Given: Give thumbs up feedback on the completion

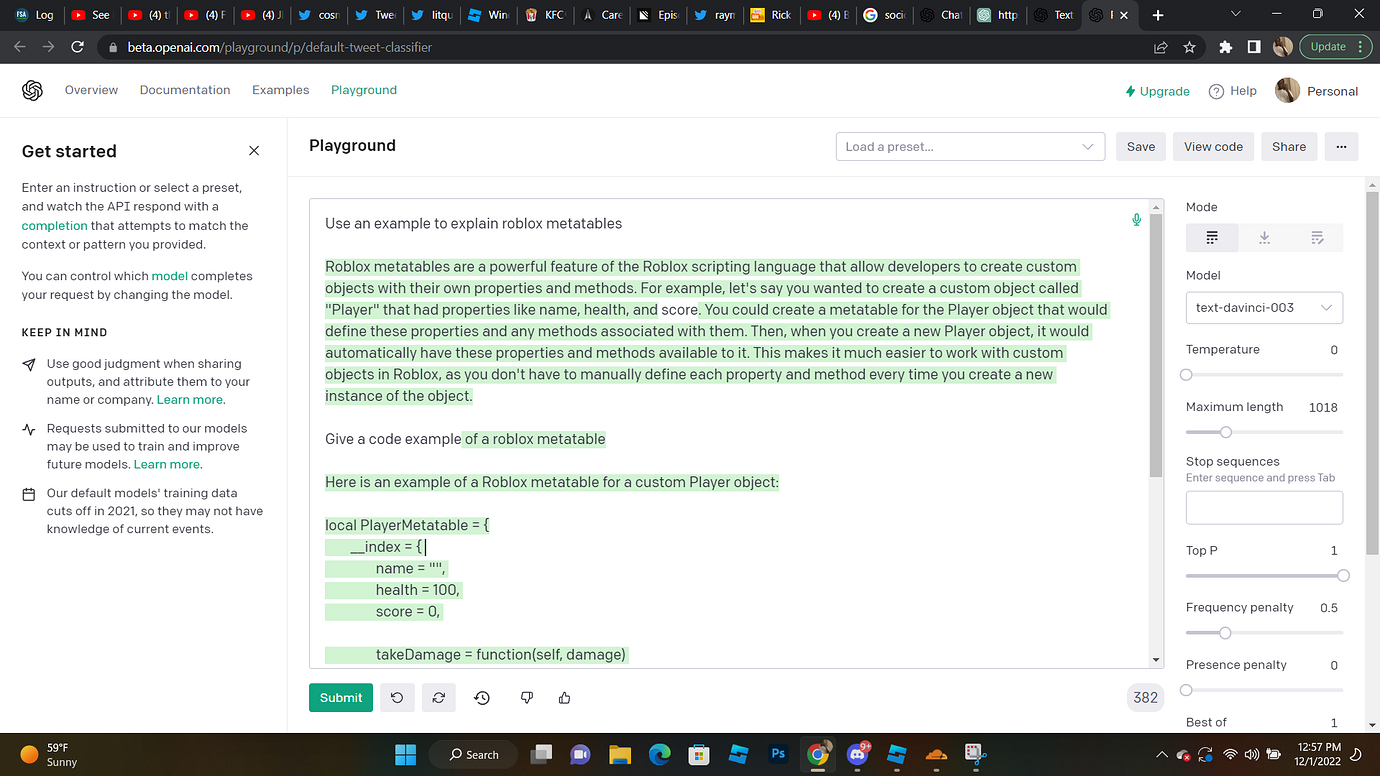Looking at the screenshot, I should 564,697.
